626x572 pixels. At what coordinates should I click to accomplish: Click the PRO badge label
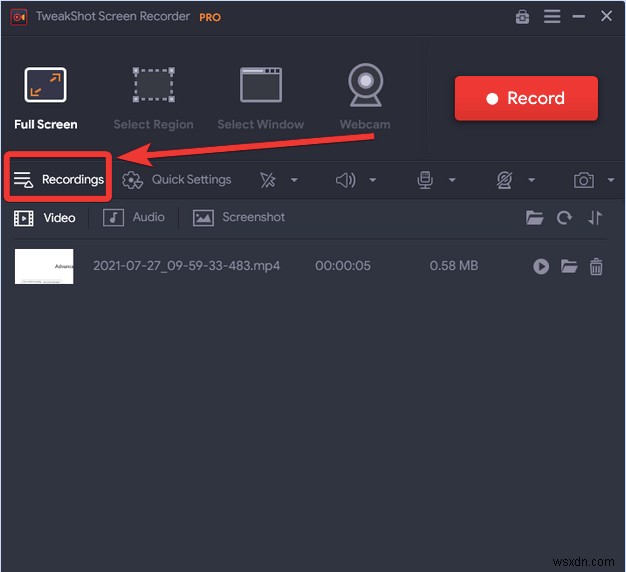coord(210,18)
